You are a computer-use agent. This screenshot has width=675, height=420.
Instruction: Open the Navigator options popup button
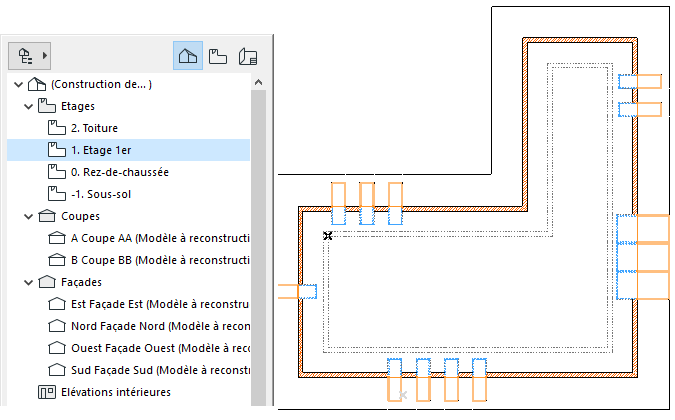pyautogui.click(x=29, y=56)
